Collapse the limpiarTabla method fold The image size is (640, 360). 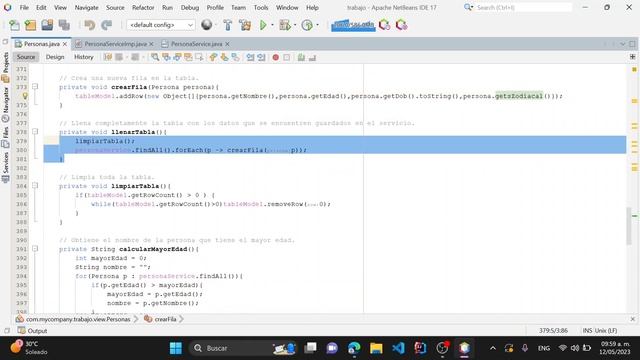coord(35,185)
